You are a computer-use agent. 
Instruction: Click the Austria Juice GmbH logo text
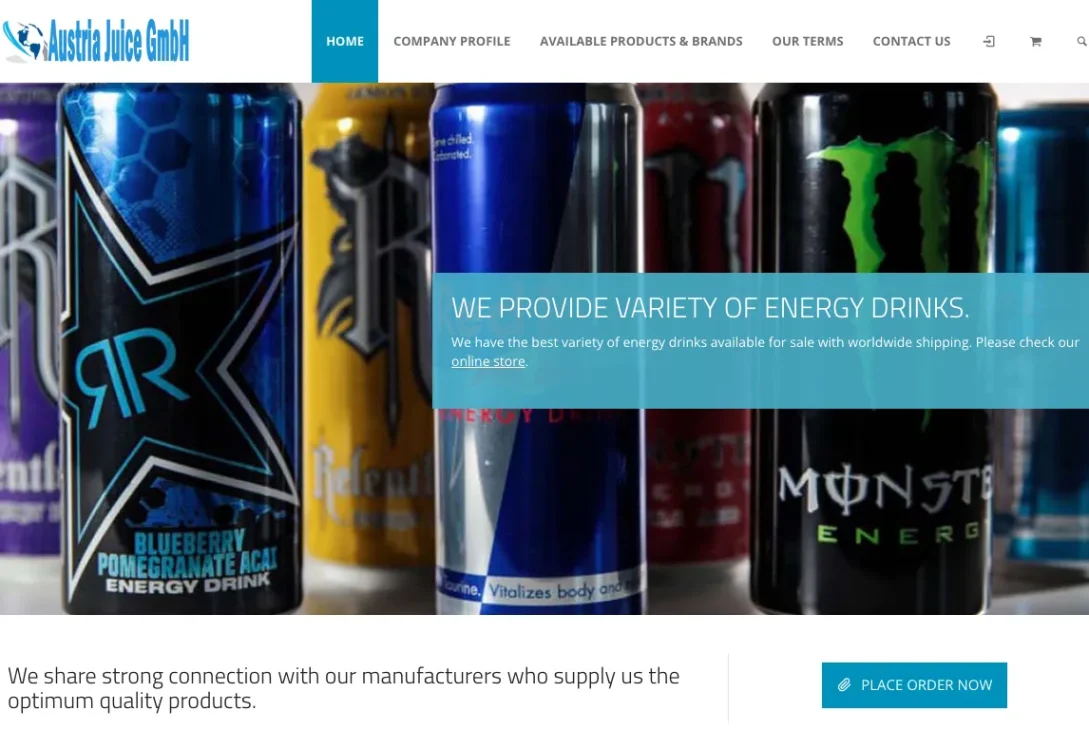[118, 41]
